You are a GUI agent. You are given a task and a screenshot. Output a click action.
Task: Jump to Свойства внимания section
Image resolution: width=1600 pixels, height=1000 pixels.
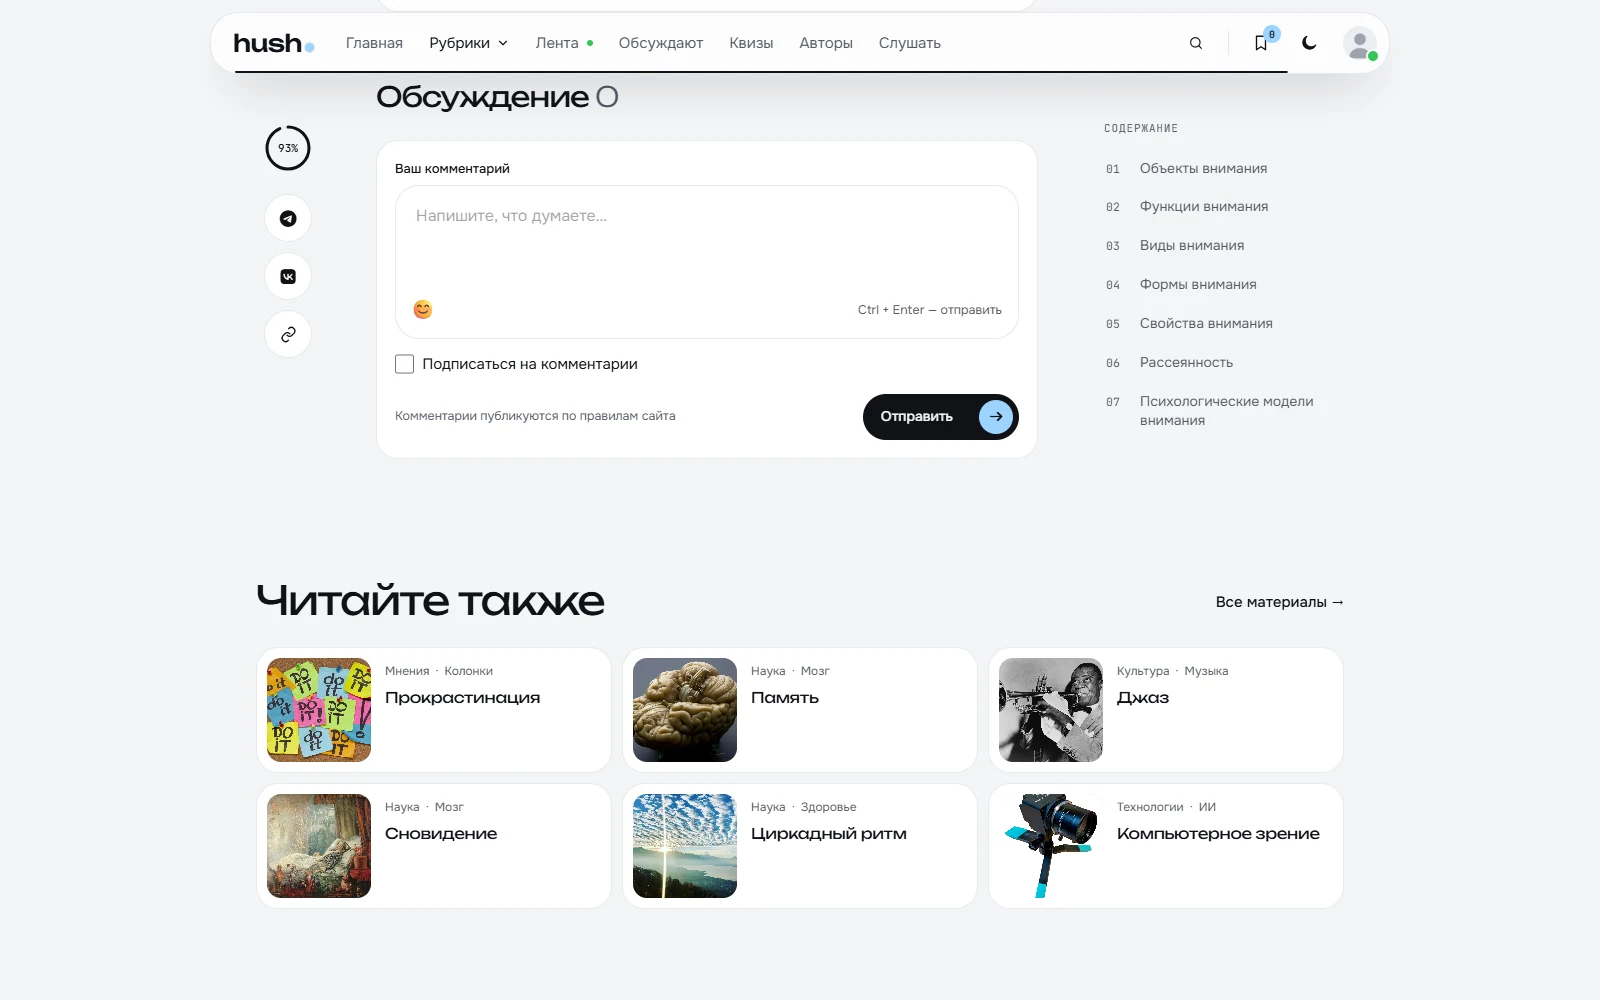pos(1206,323)
